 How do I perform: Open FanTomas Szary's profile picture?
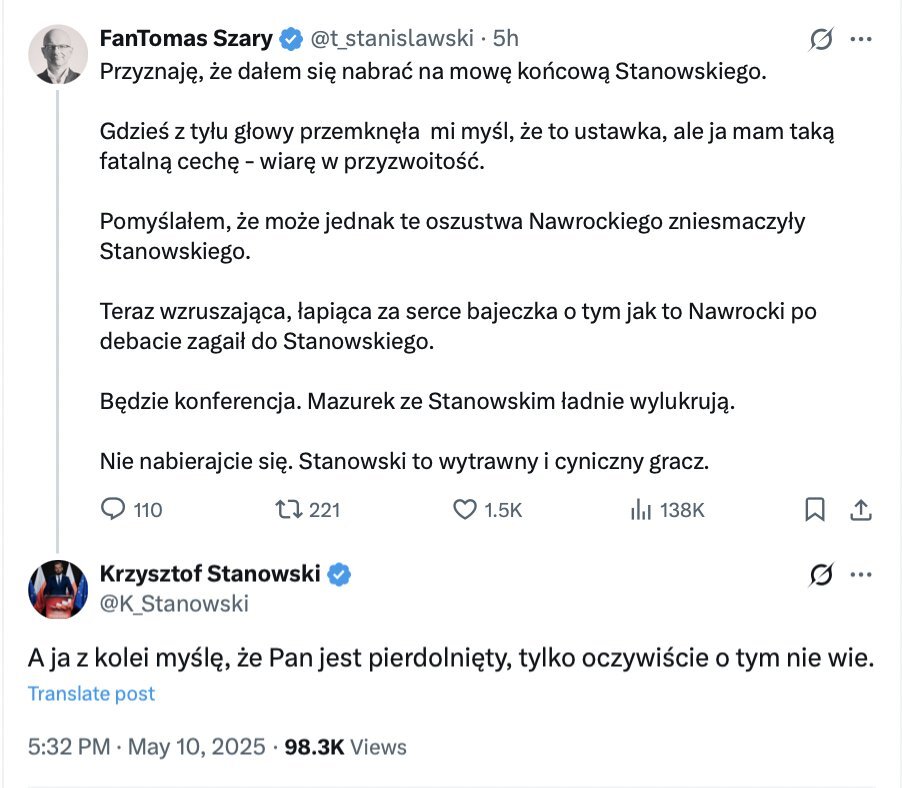(57, 54)
